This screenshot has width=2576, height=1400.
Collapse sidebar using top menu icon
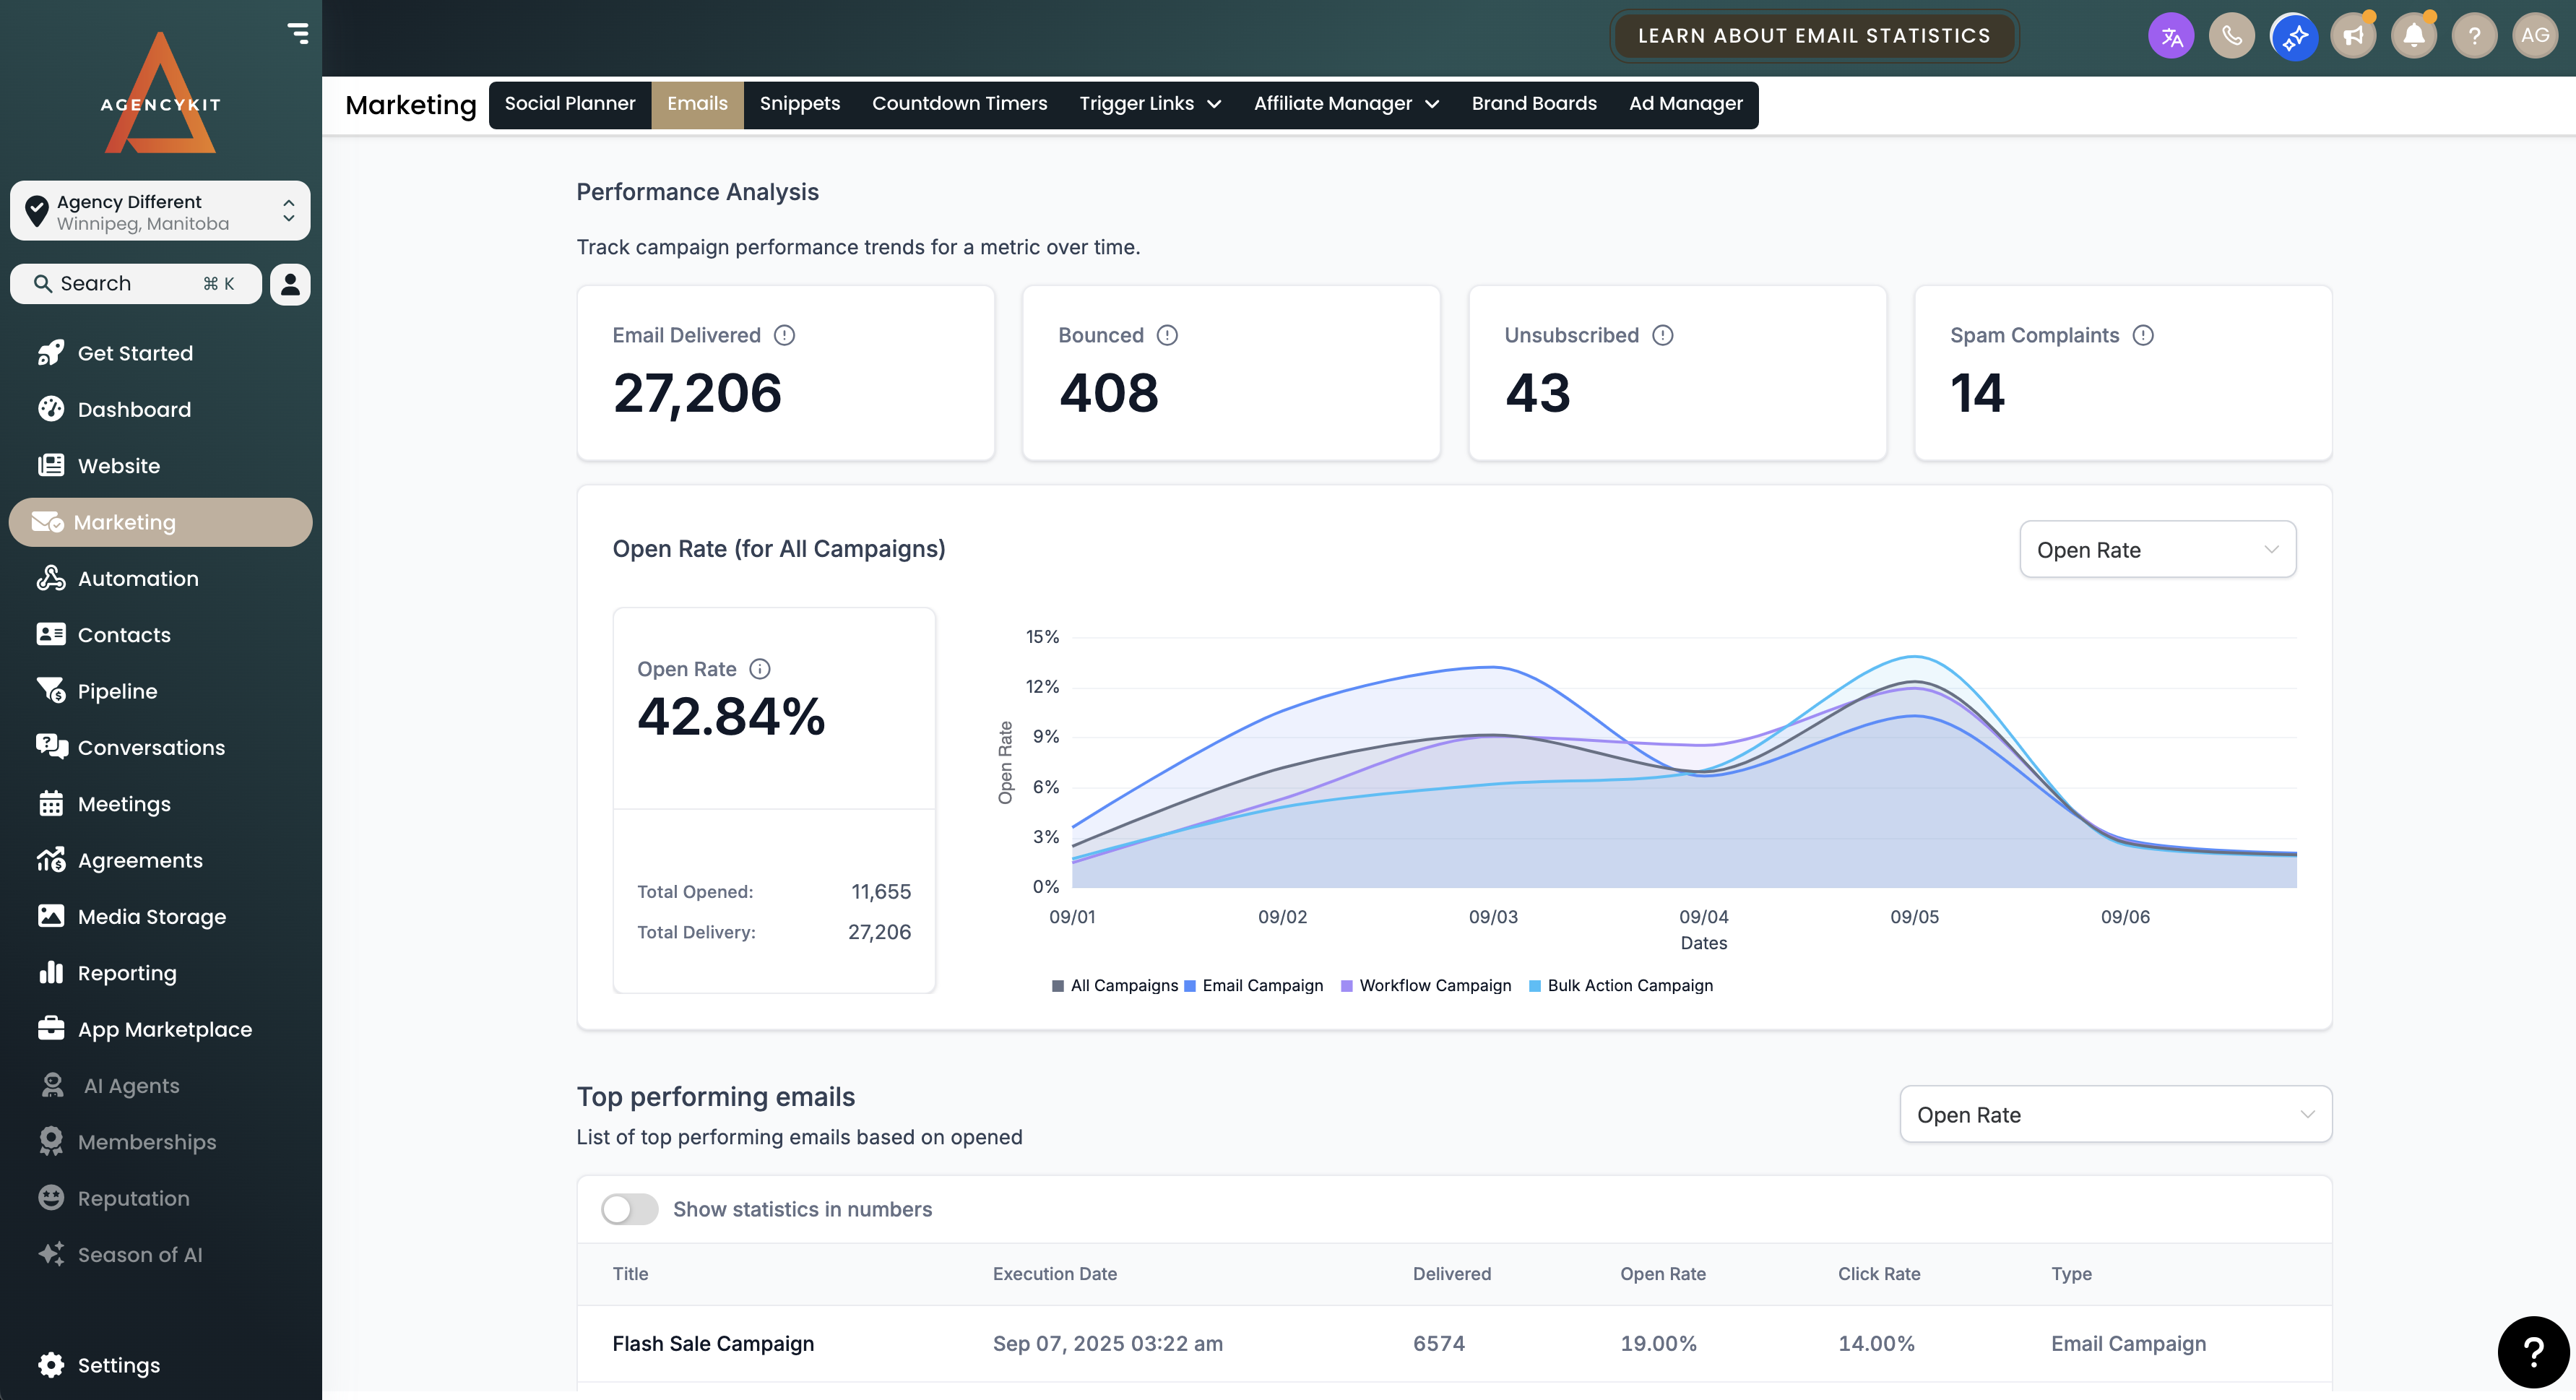[298, 33]
